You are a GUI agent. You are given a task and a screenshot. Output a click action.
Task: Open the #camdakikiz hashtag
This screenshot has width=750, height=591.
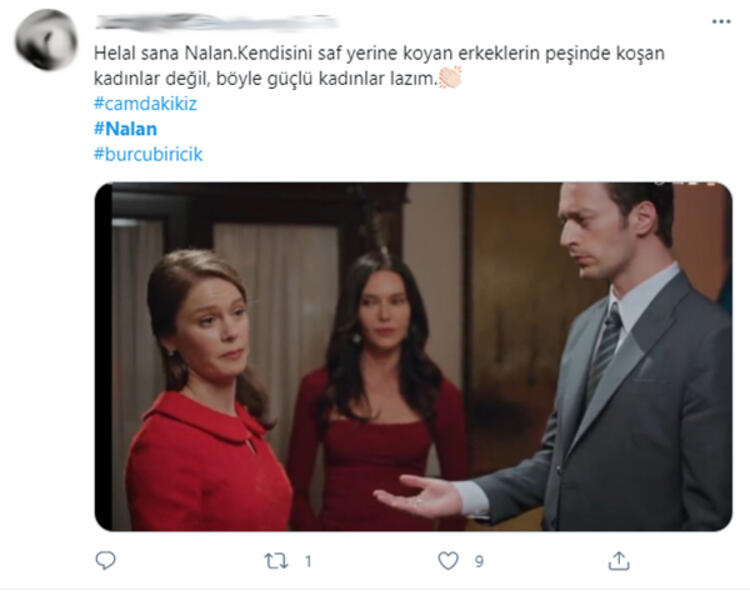145,104
